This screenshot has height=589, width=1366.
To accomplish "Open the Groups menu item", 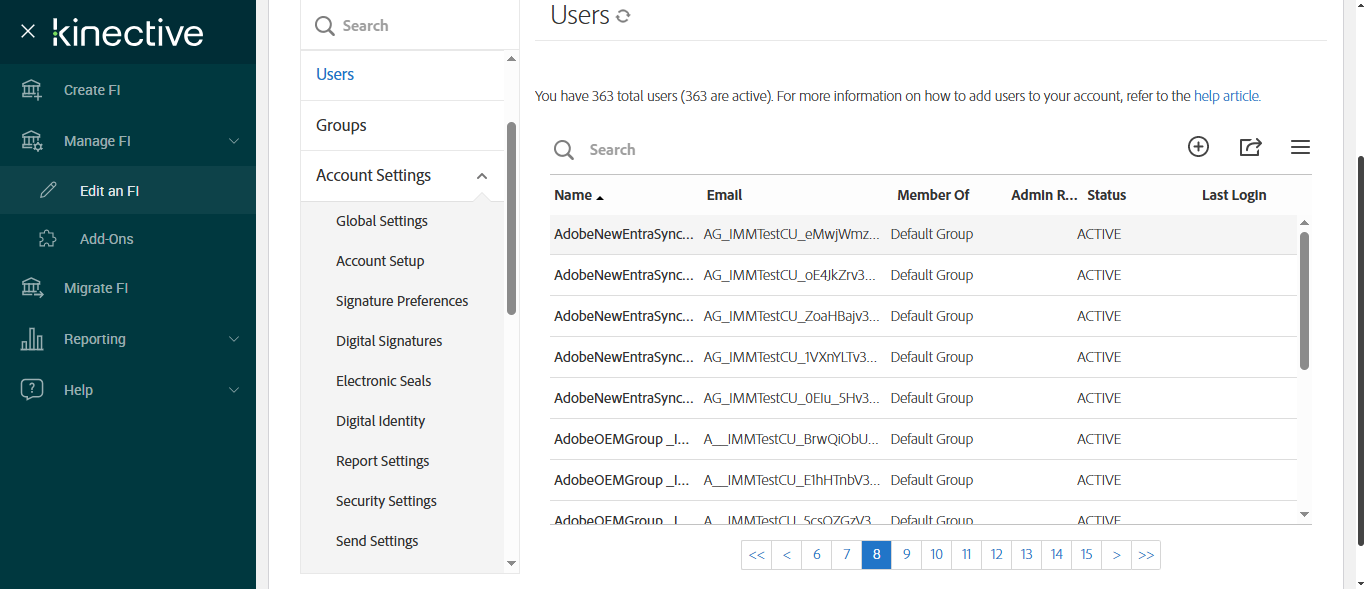I will pos(341,125).
